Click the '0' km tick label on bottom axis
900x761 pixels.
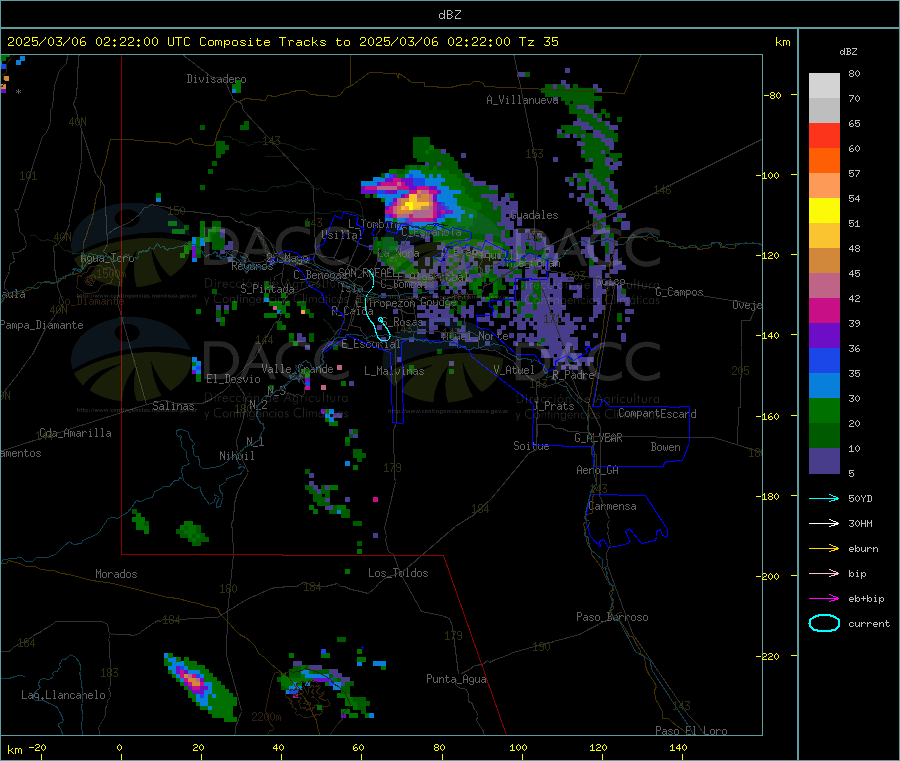pyautogui.click(x=119, y=747)
